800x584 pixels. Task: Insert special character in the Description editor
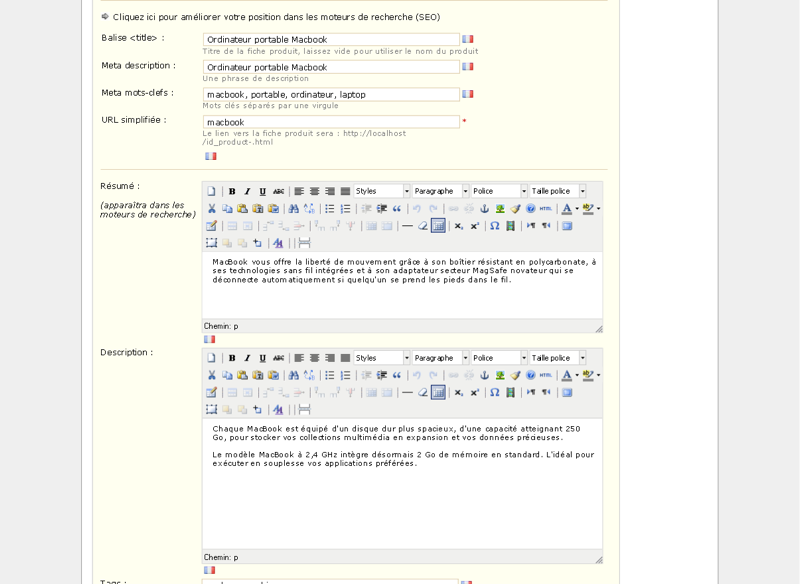pyautogui.click(x=494, y=393)
